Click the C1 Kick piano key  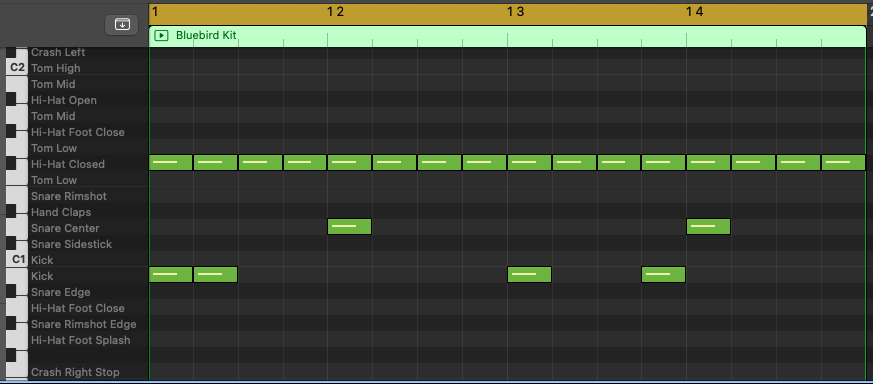16,259
